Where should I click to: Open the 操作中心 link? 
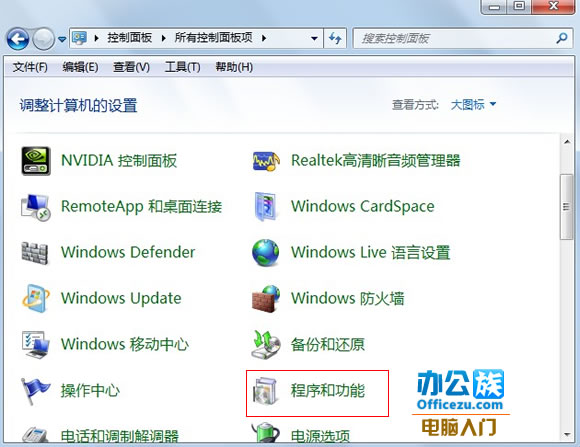click(90, 391)
